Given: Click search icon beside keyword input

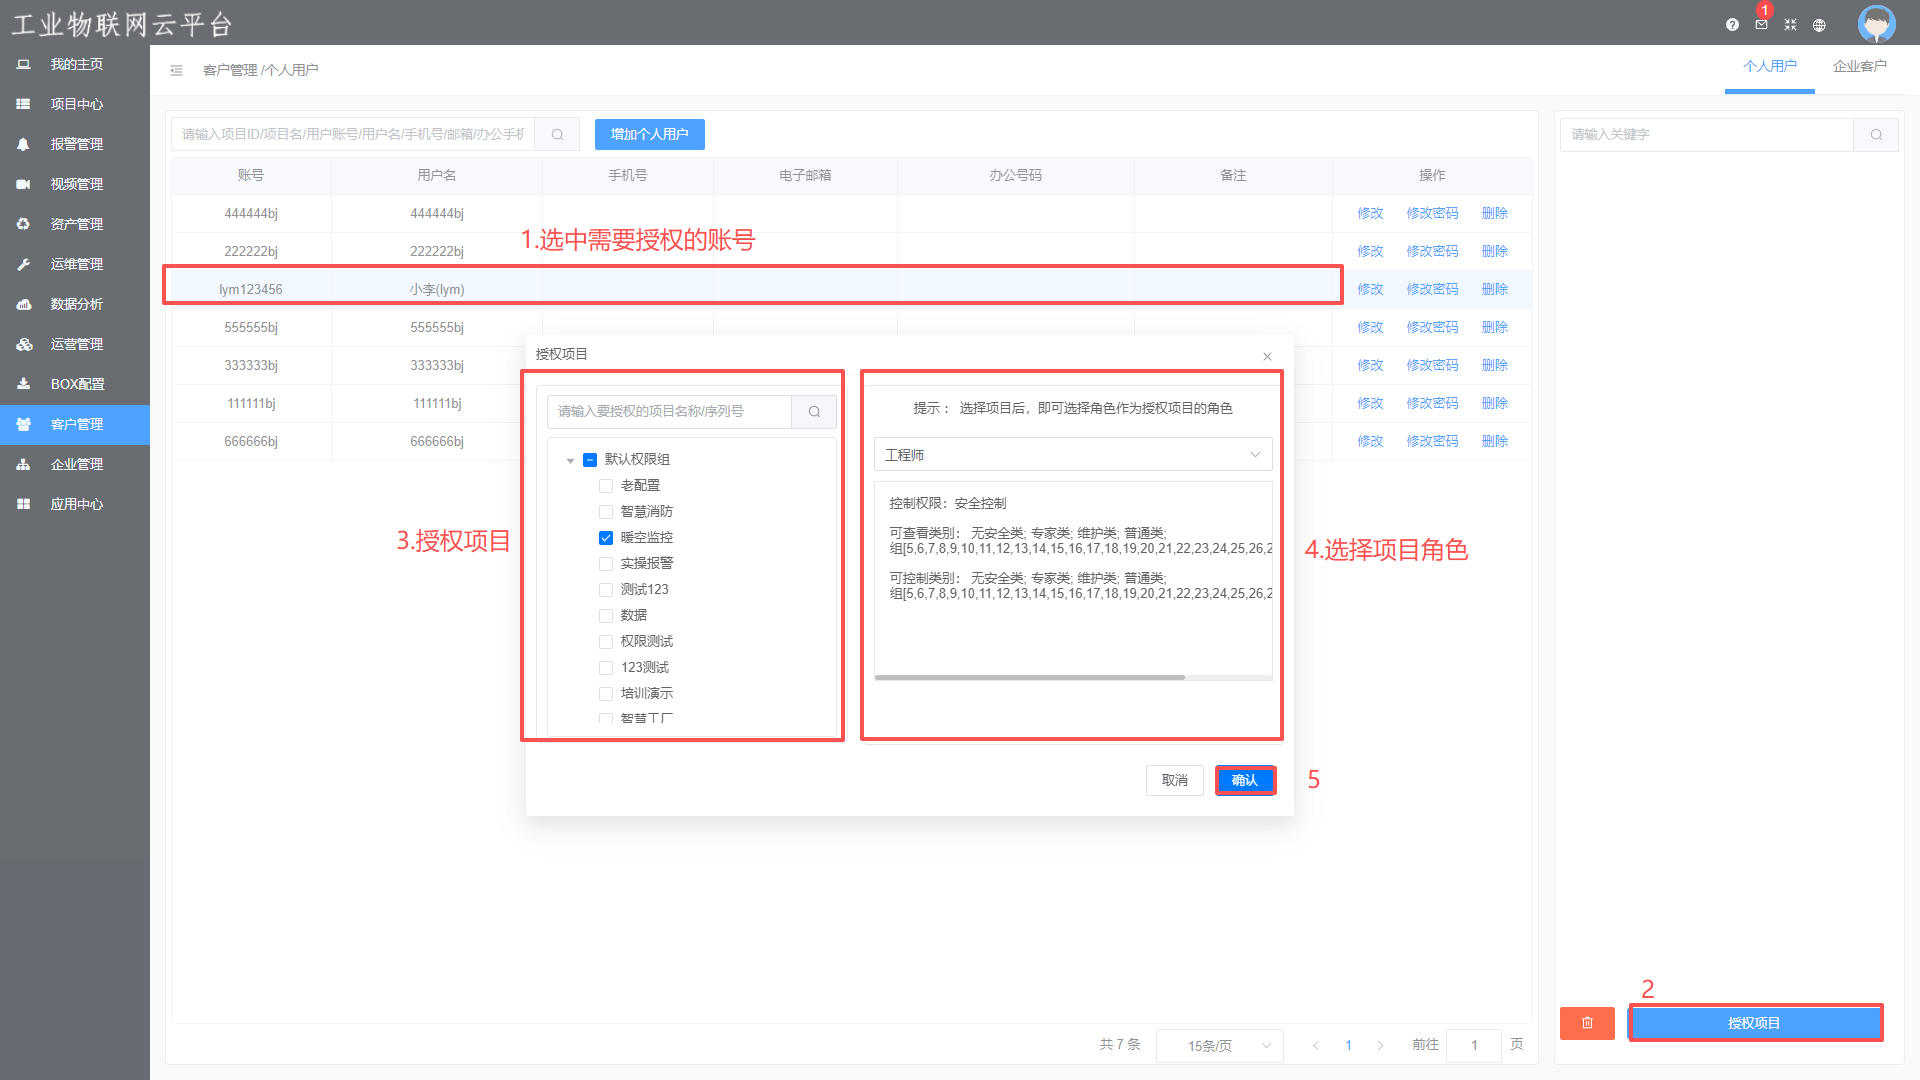Looking at the screenshot, I should point(1876,135).
